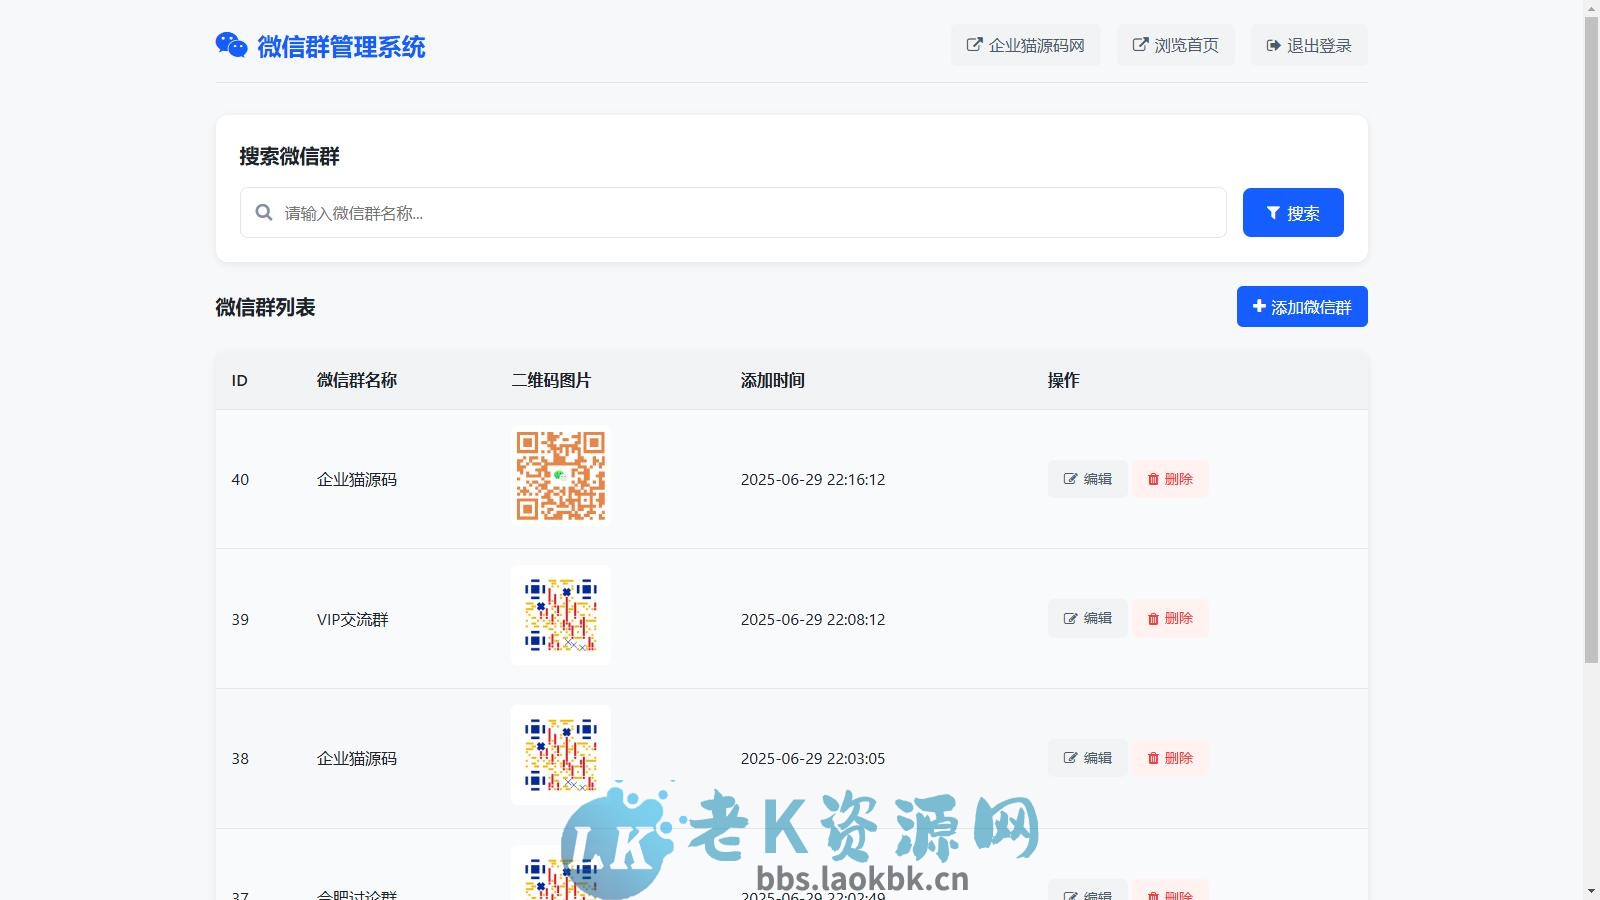Viewport: 1600px width, 900px height.
Task: Click 添加微信群 to add a group
Action: (x=1301, y=307)
